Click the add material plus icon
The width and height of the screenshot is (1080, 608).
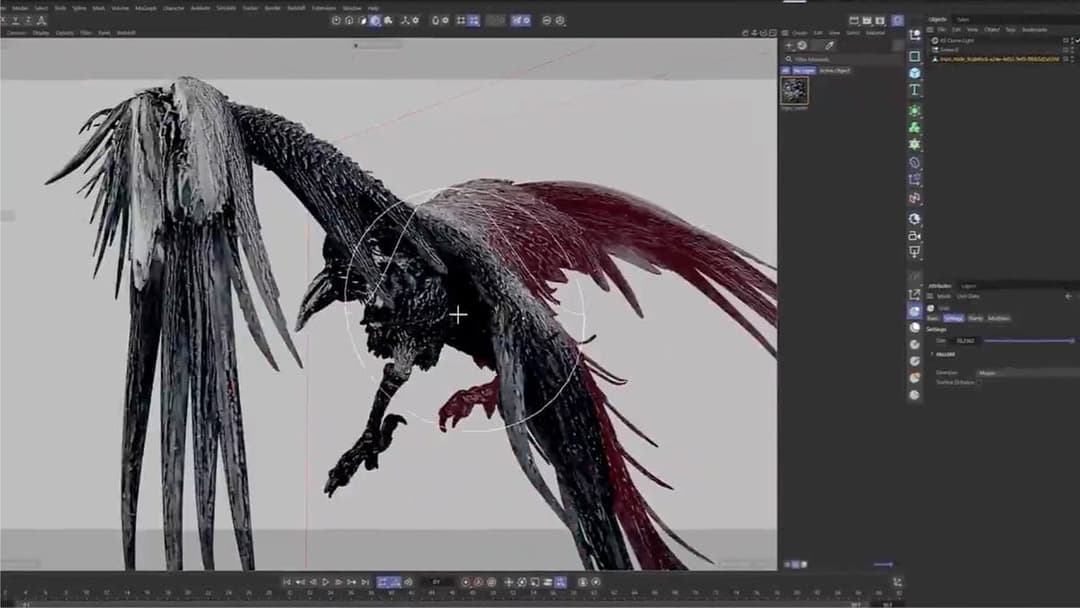(x=790, y=45)
